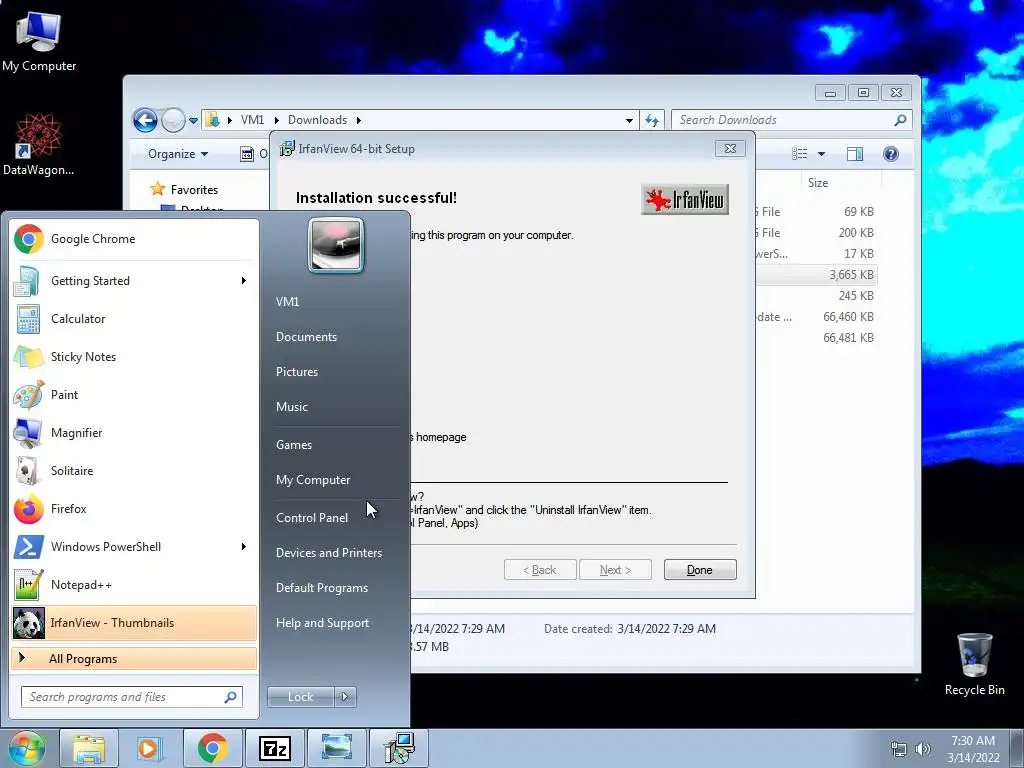Open Help and Support

tap(323, 623)
